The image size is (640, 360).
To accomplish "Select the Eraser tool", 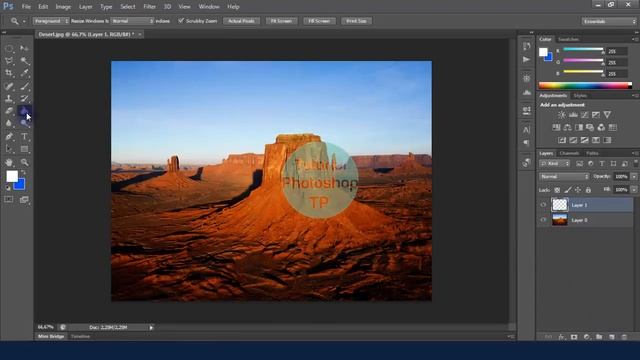I will (x=9, y=111).
